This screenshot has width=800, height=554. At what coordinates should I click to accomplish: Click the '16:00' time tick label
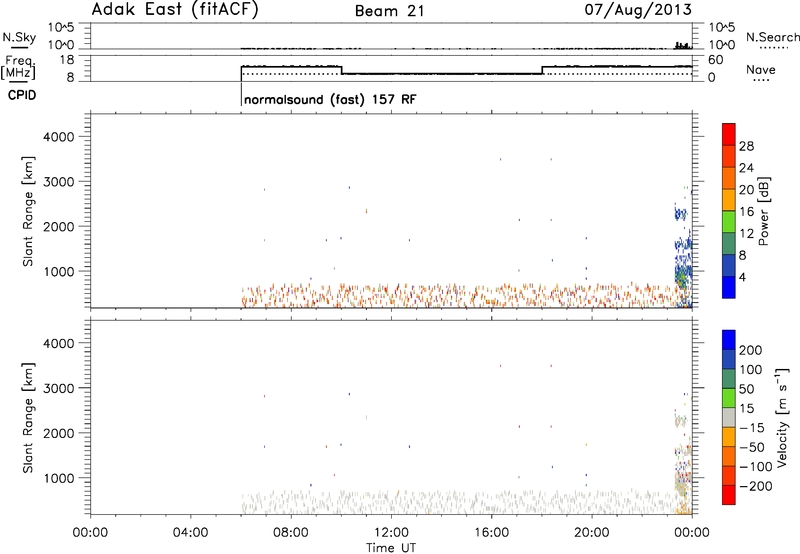(491, 533)
